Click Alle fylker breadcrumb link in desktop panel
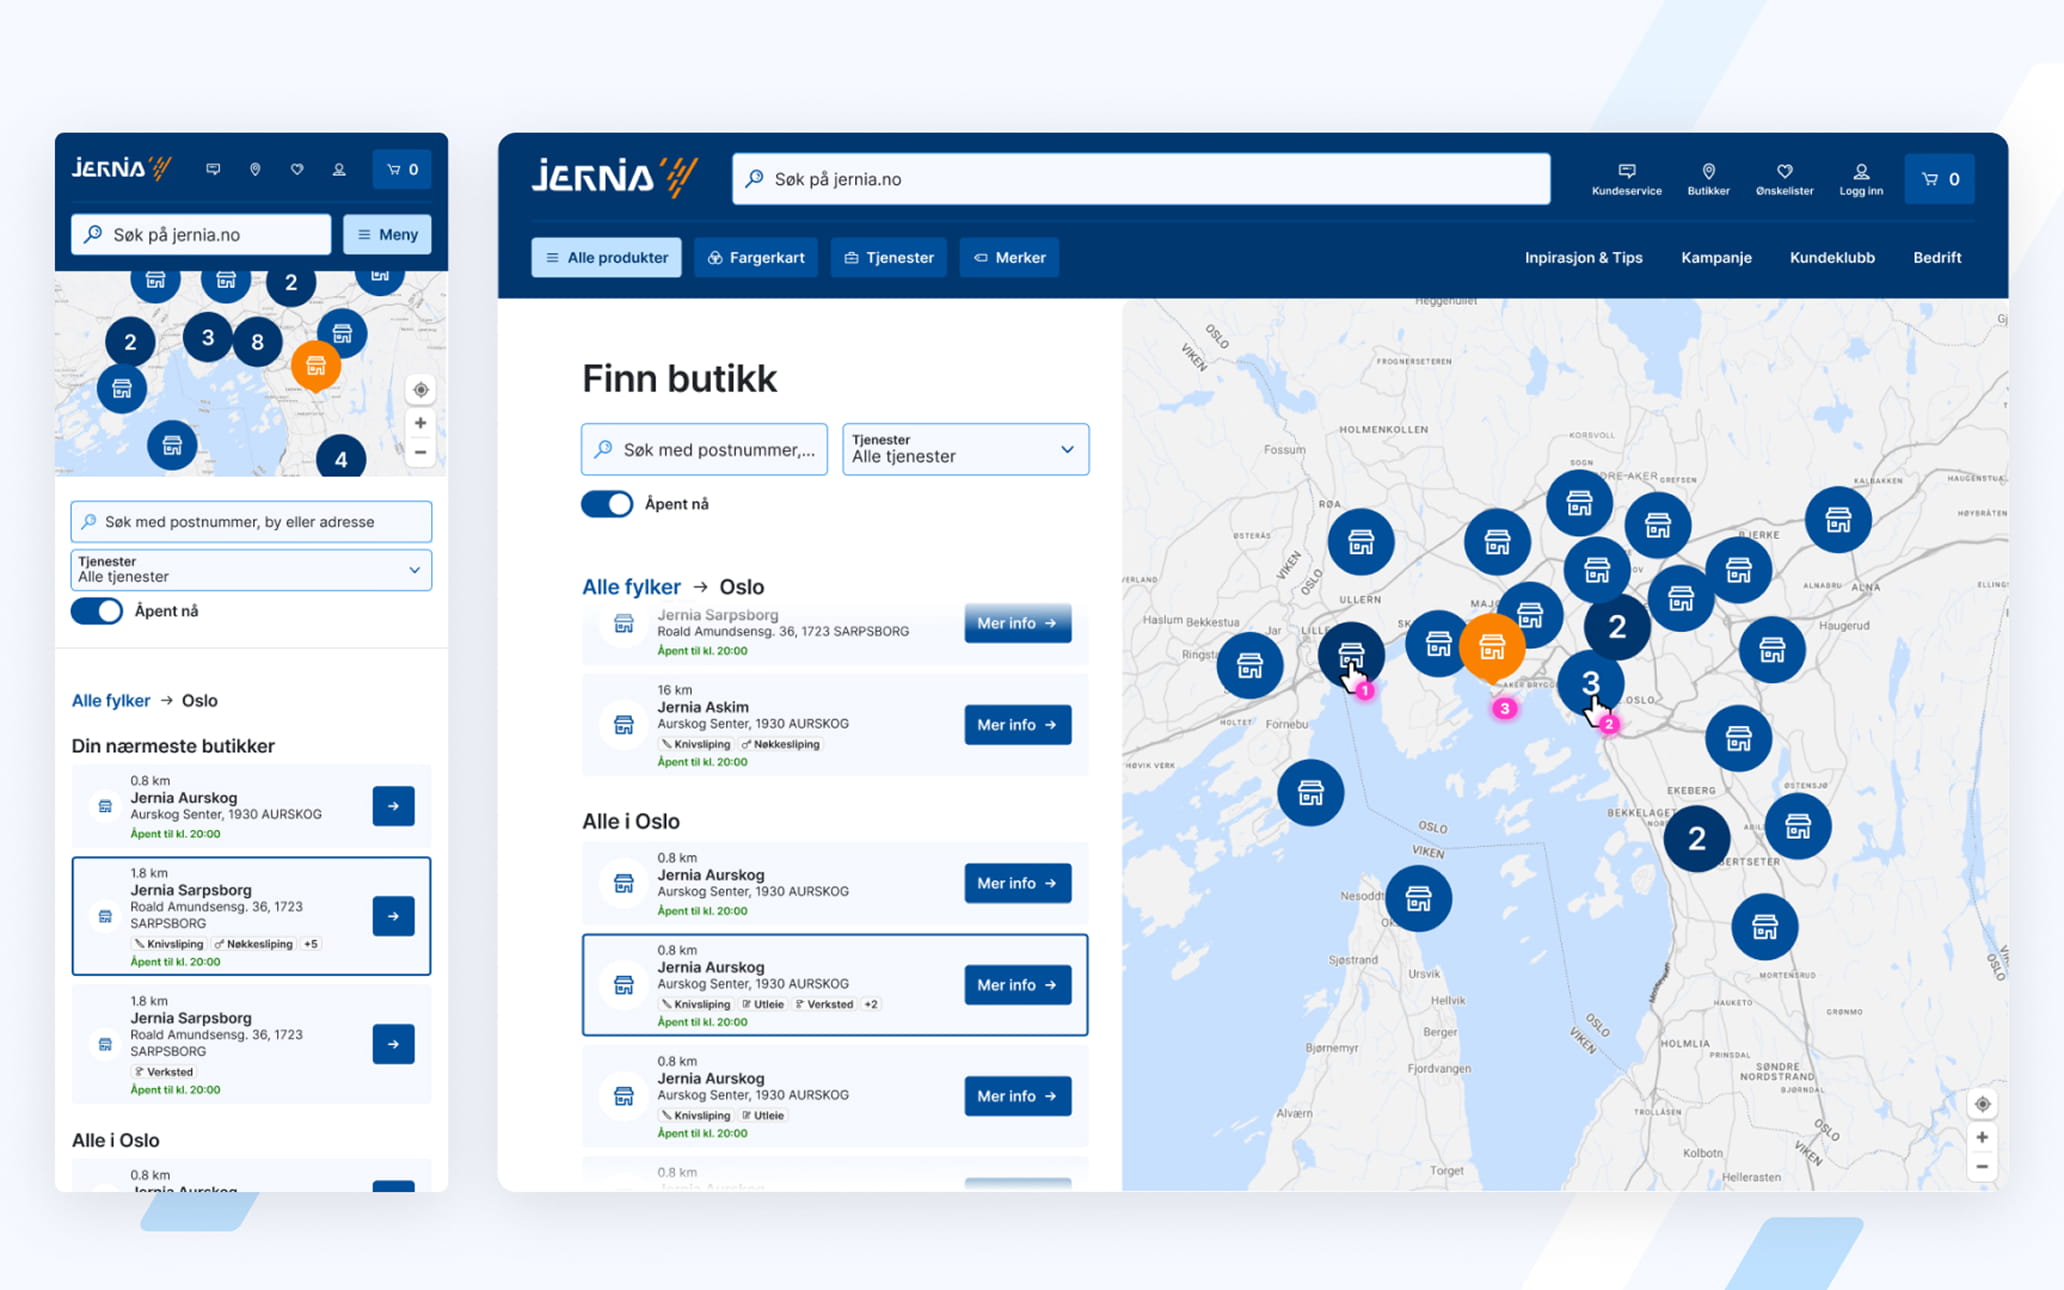2064x1290 pixels. click(631, 587)
